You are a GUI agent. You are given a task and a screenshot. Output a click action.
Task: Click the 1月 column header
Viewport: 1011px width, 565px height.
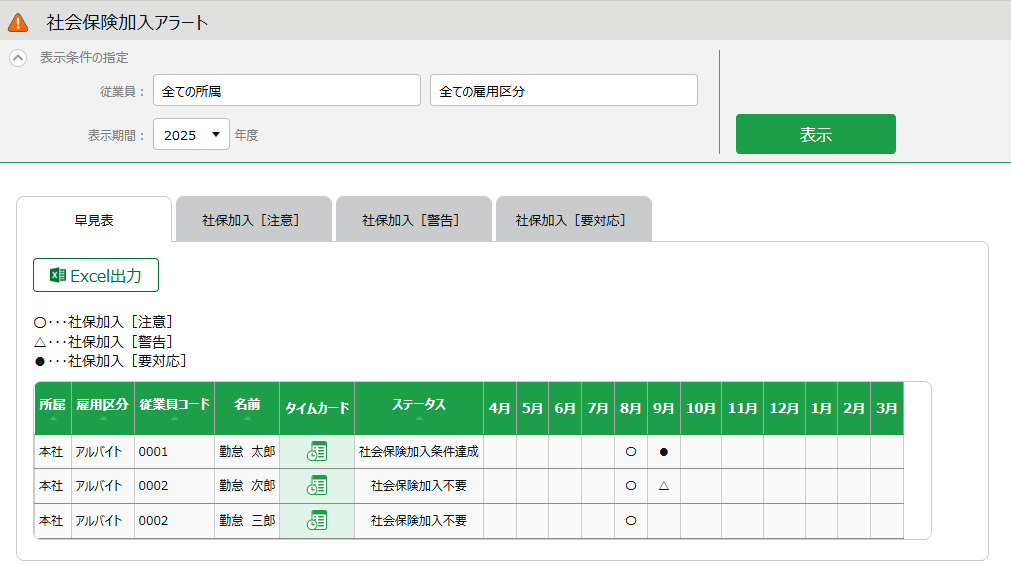(821, 408)
